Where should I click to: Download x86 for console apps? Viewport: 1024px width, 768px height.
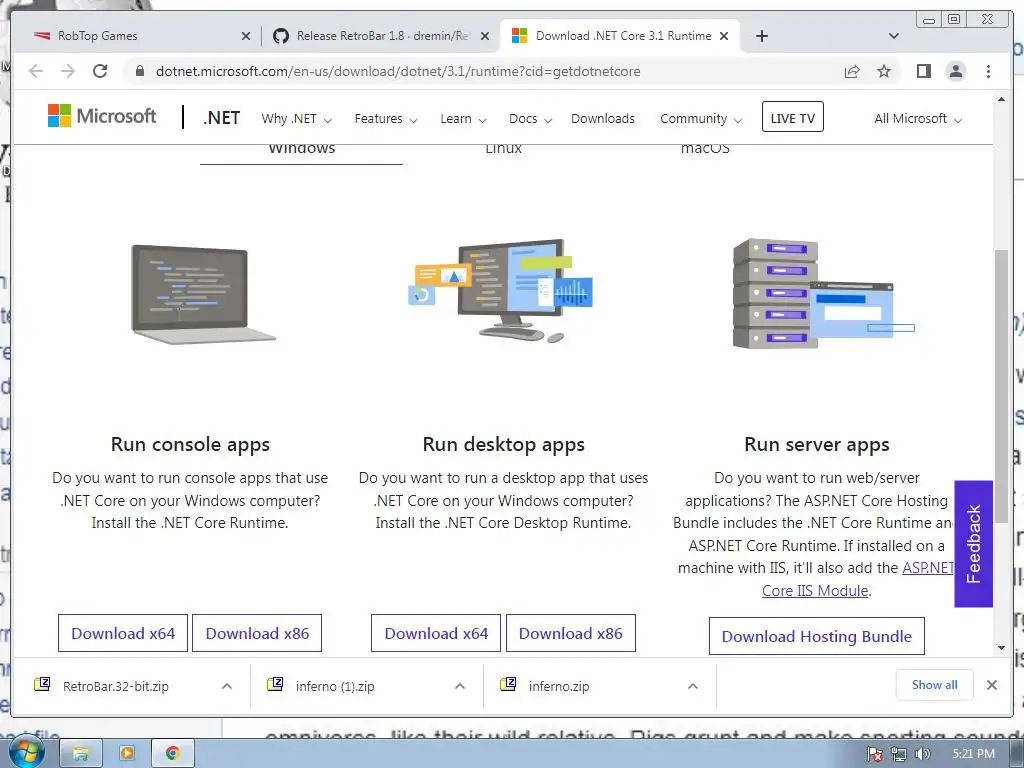257,633
